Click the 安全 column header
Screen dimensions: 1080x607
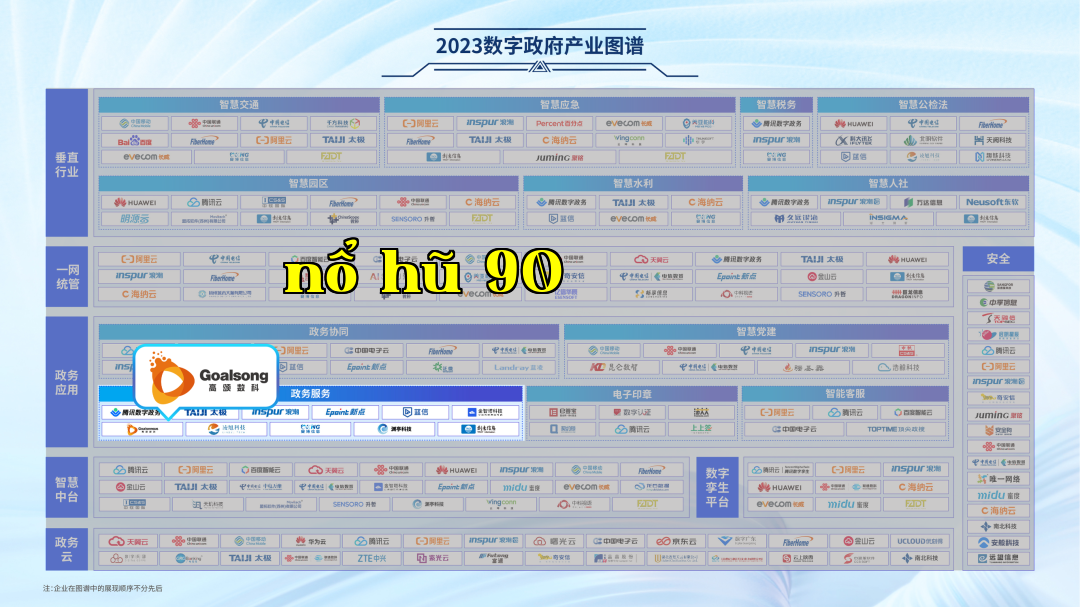click(998, 259)
